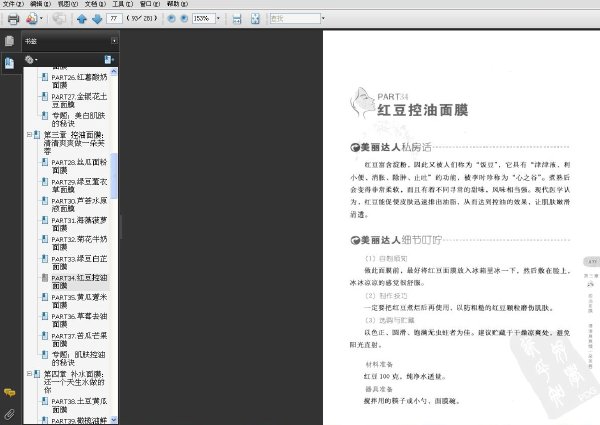Select bookmark 专题: 肌肤控油的秘诀
Viewport: 600px width, 425px height.
(x=78, y=359)
